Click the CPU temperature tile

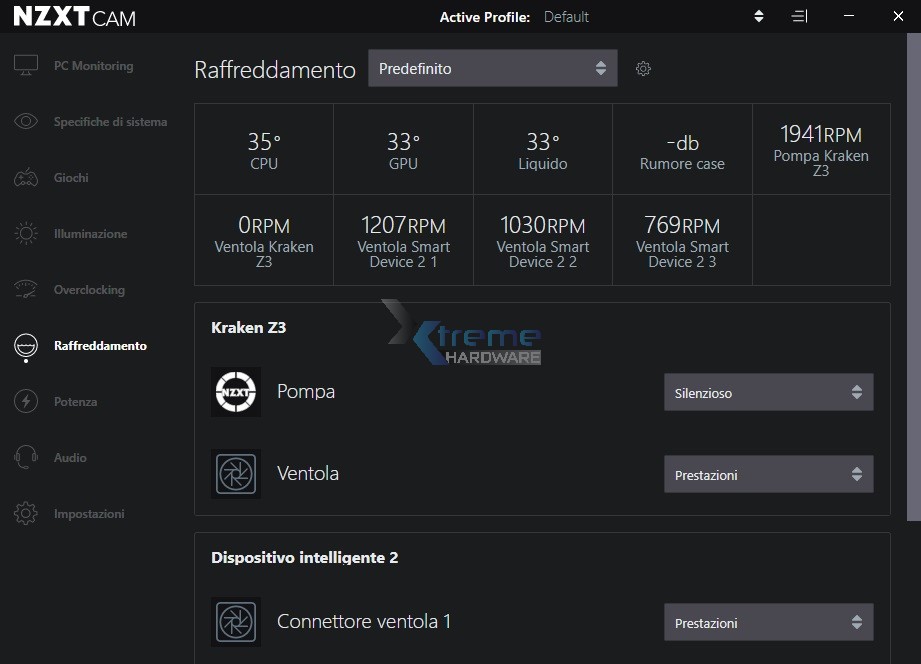pyautogui.click(x=264, y=149)
